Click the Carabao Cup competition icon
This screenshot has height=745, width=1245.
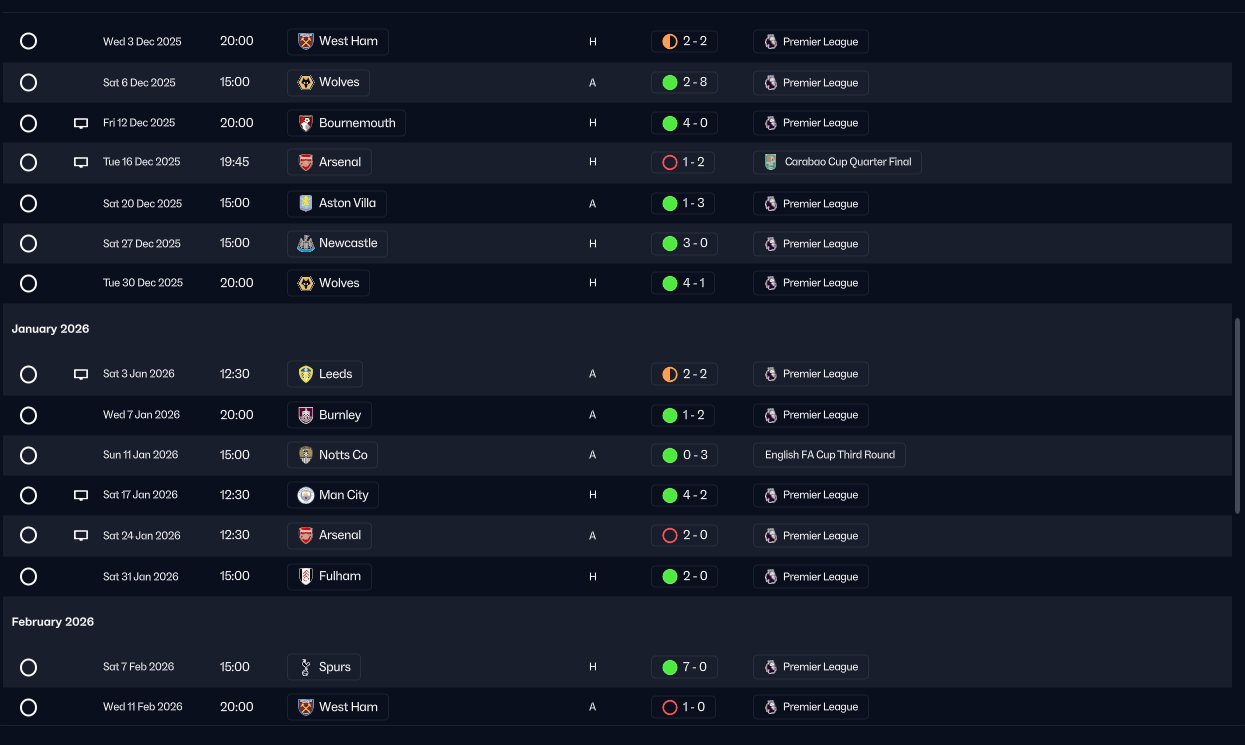770,162
